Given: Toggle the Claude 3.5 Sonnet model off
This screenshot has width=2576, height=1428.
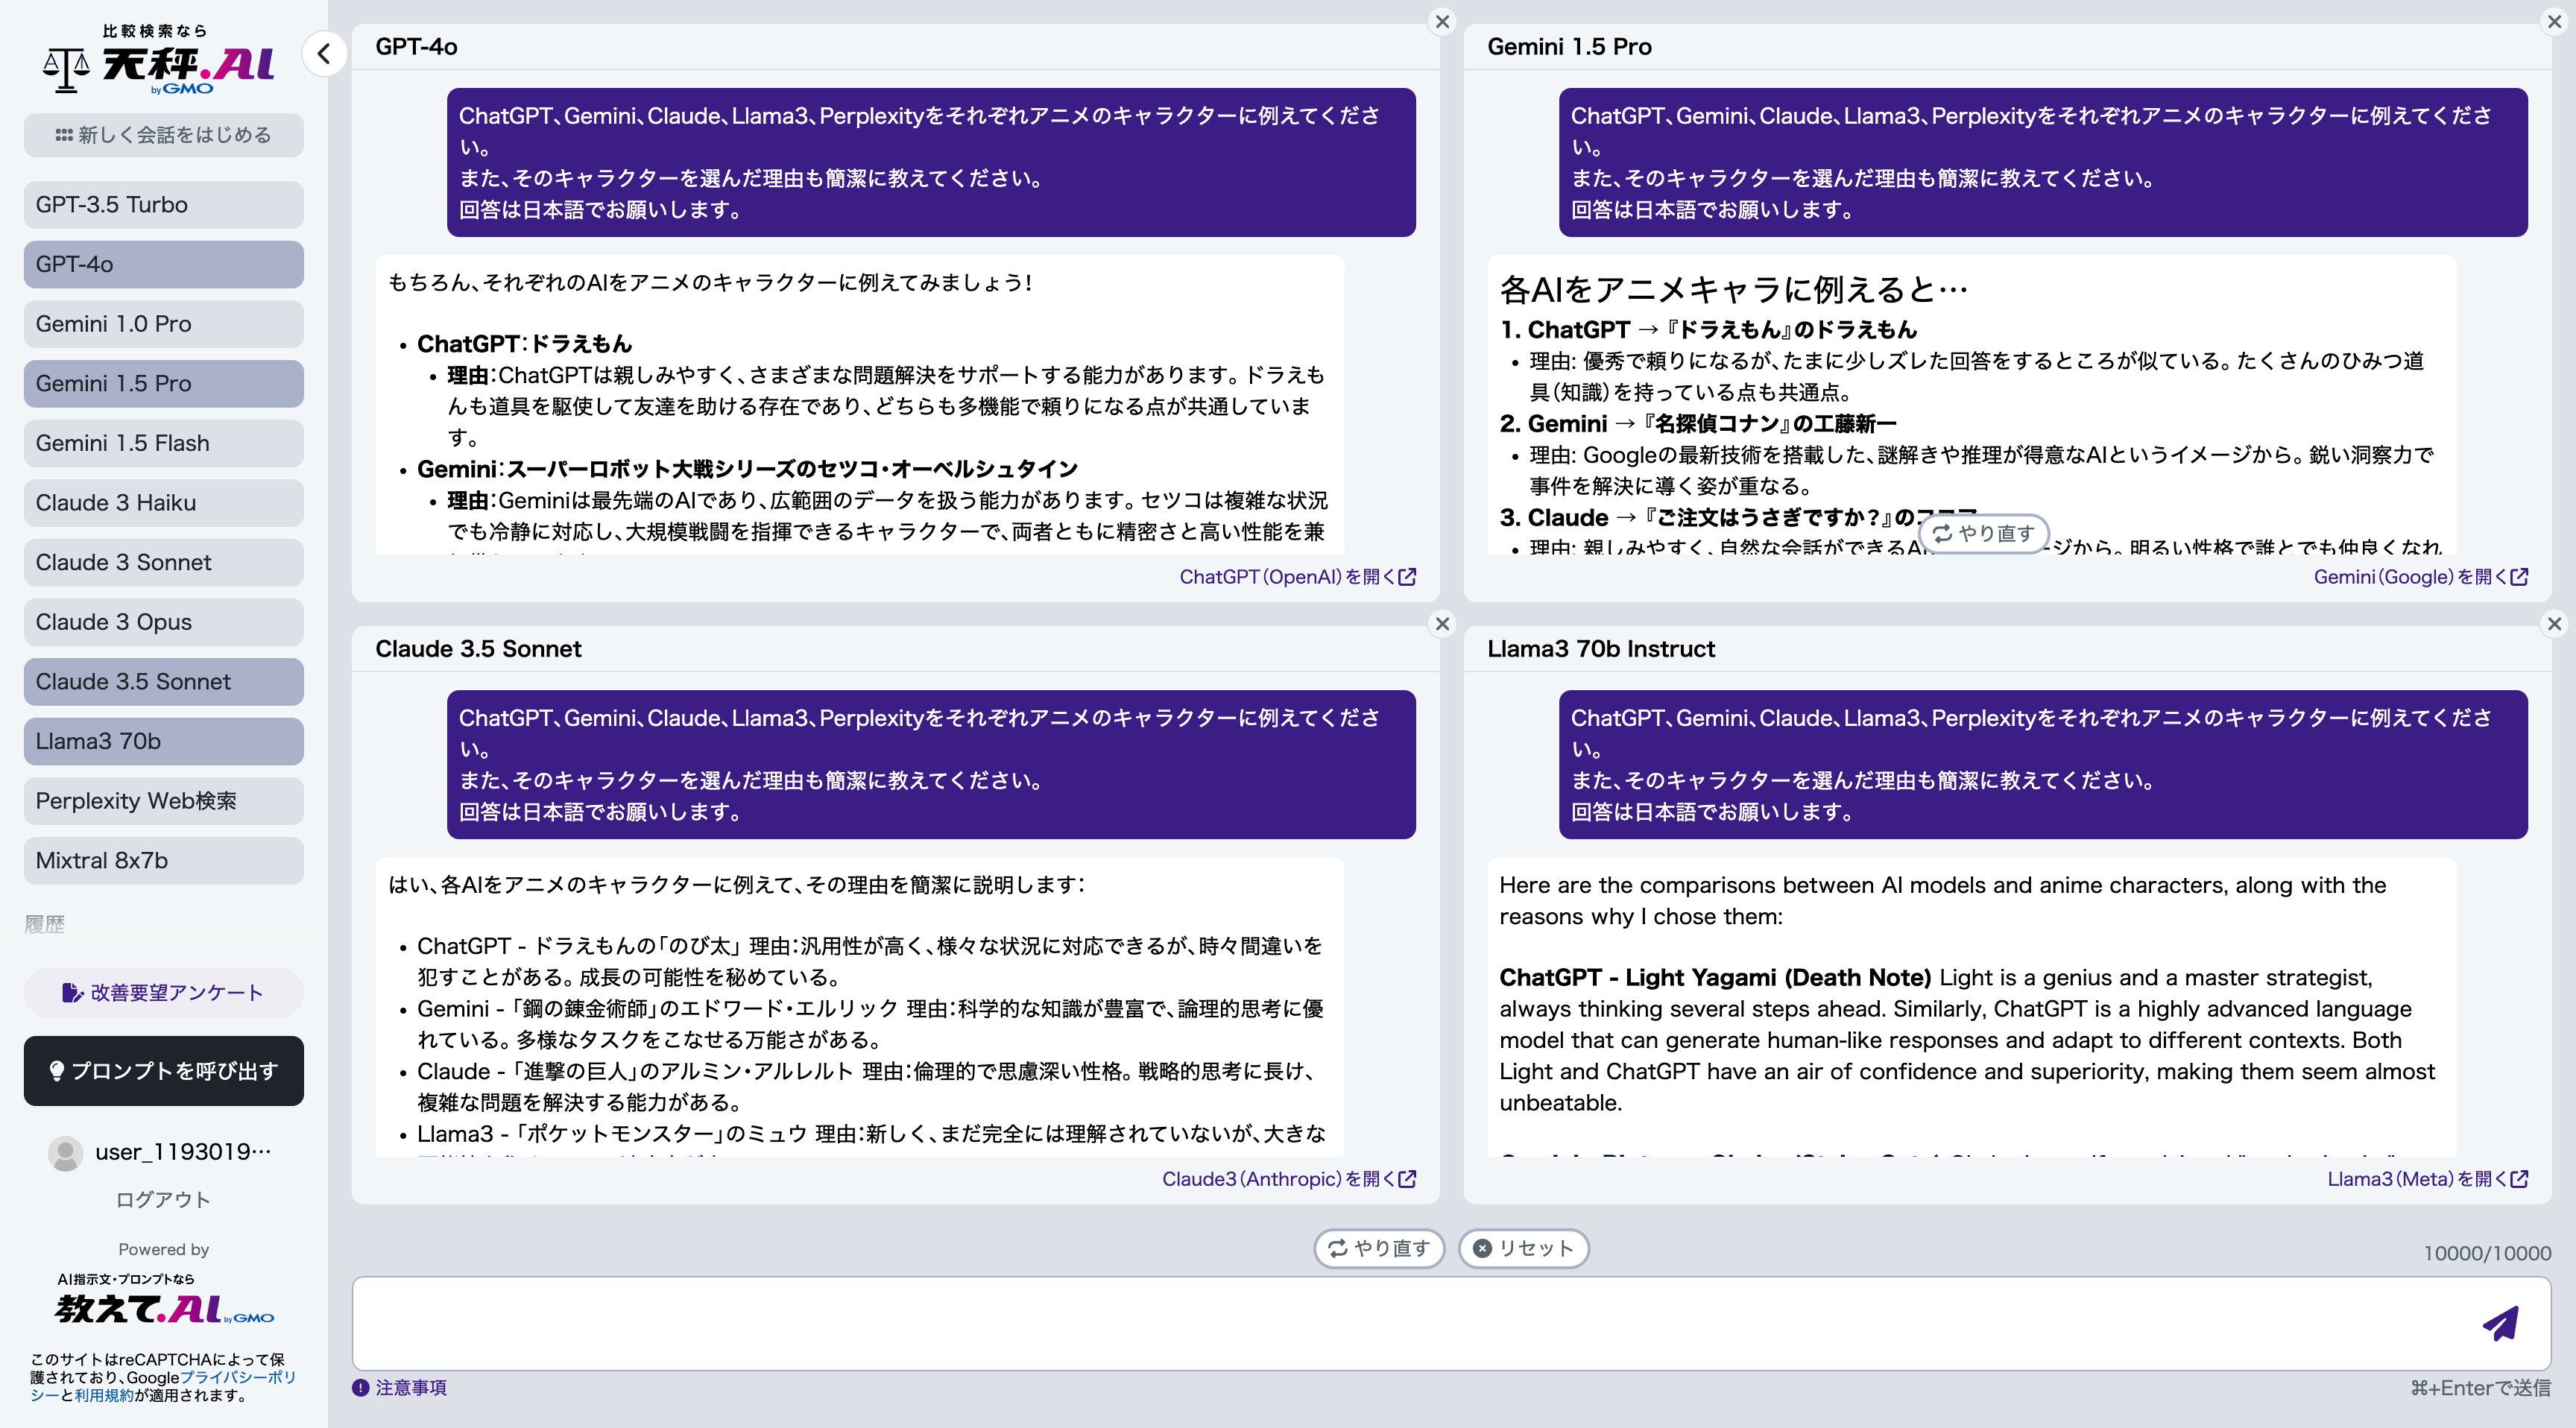Looking at the screenshot, I should tap(164, 682).
